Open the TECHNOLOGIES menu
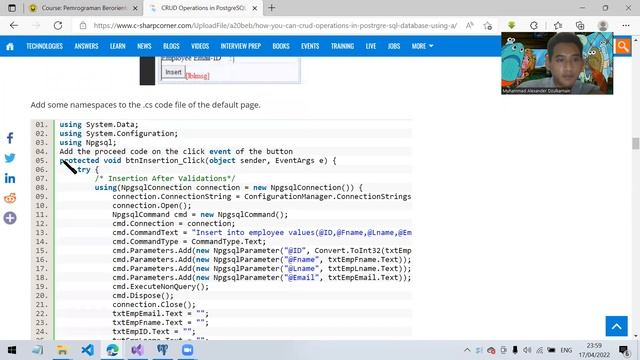Screen dimensions: 640x360 click(44, 46)
